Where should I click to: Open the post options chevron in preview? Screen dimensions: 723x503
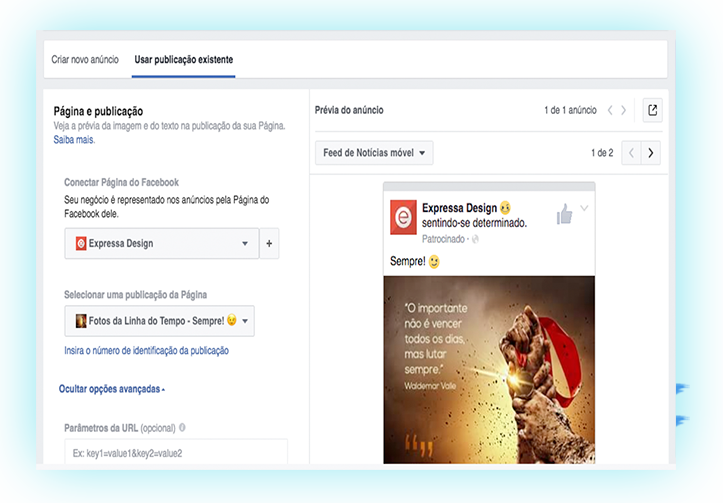pos(584,208)
